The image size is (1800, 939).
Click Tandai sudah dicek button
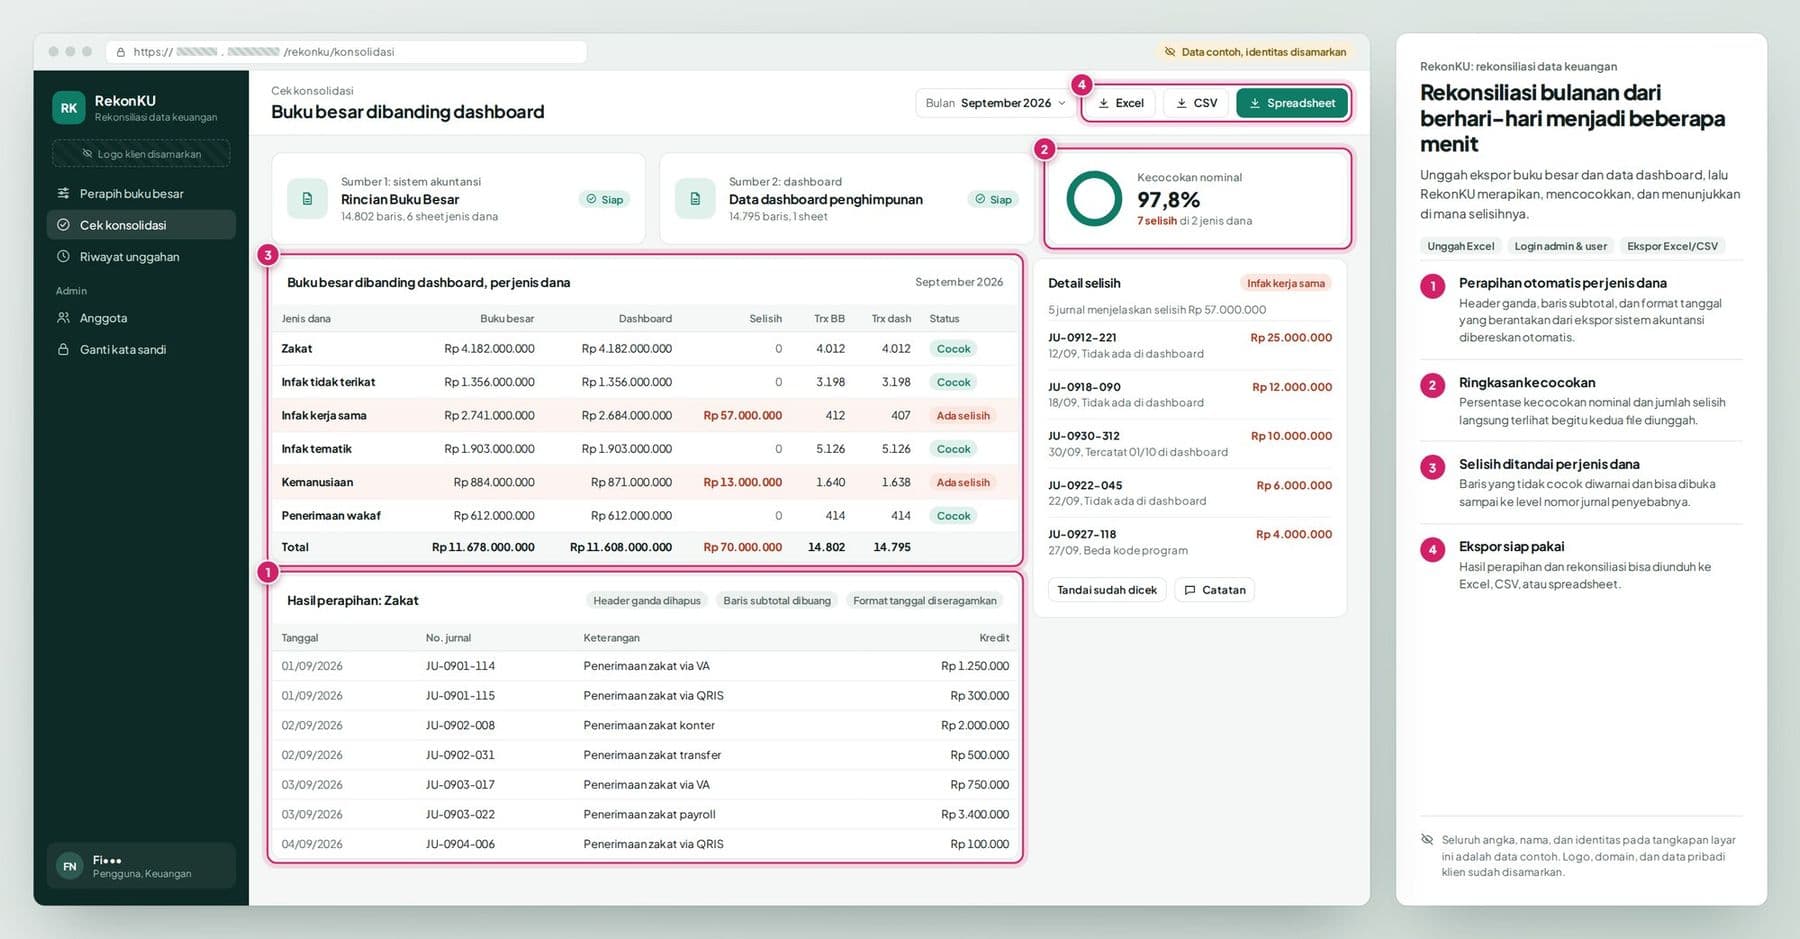[x=1107, y=590]
